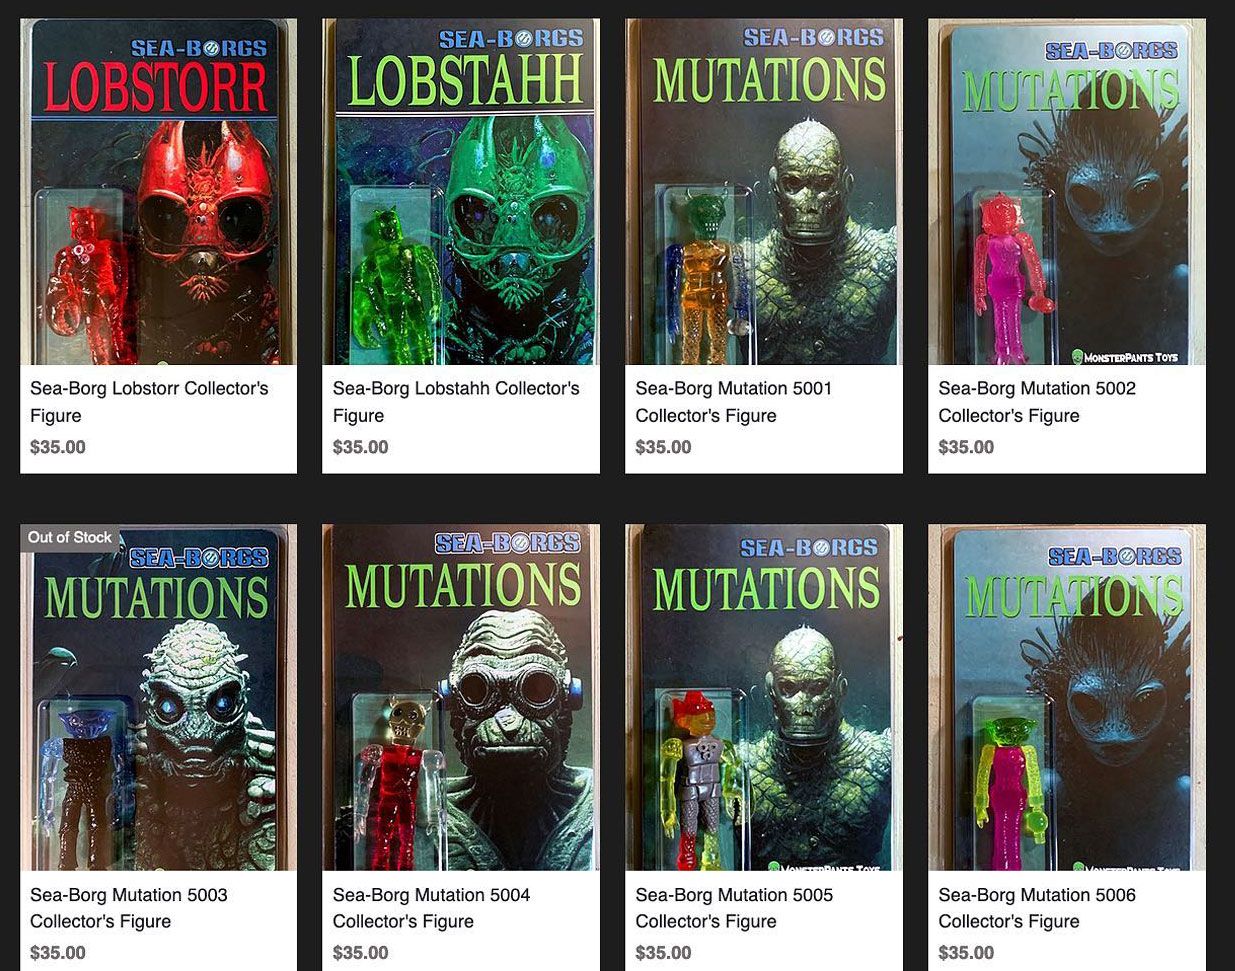Click the Mutation 5002 $35.00 price
The image size is (1235, 971).
pos(966,447)
